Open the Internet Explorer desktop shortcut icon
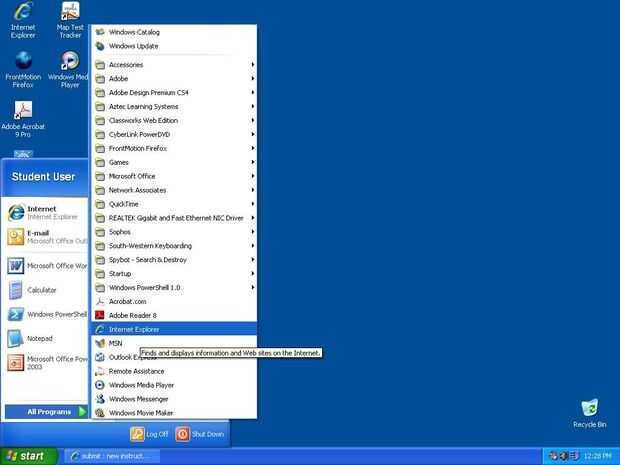 [x=23, y=11]
